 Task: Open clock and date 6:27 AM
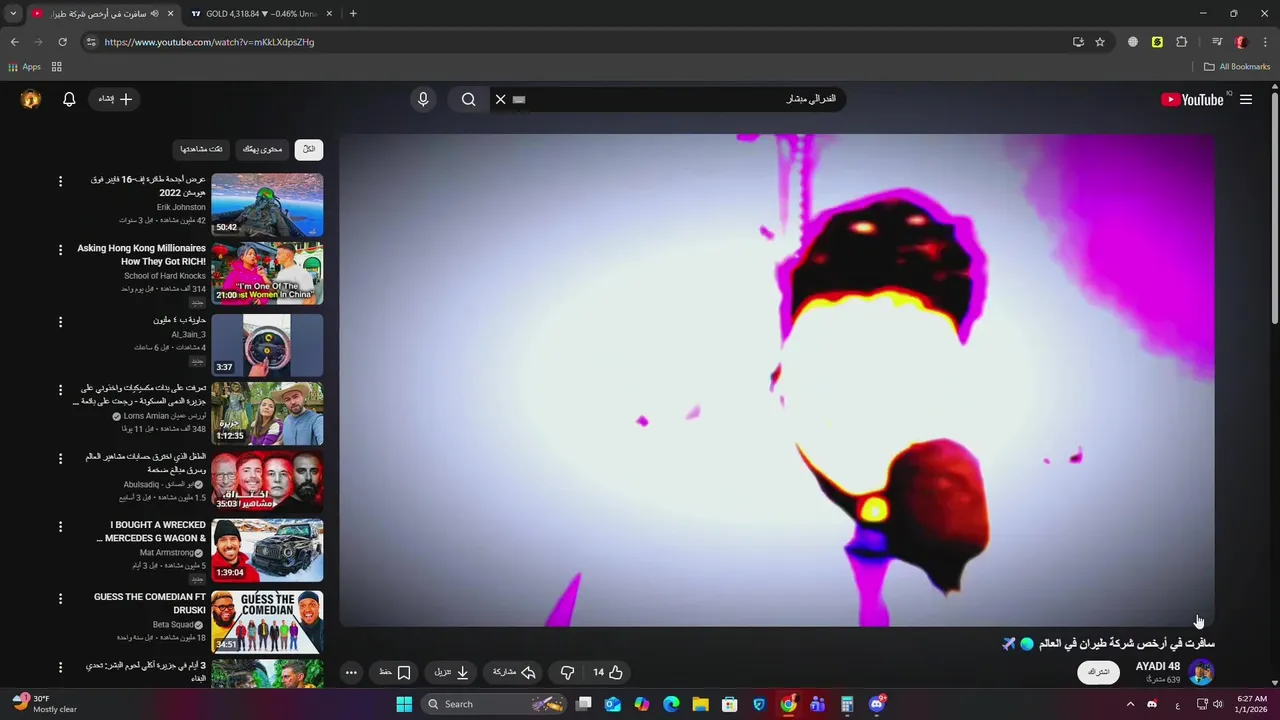click(1252, 704)
